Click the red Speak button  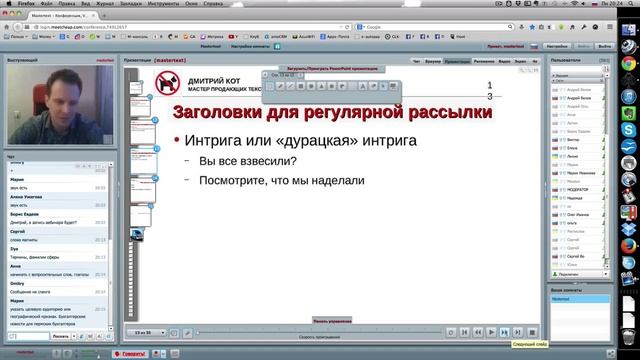[130, 354]
